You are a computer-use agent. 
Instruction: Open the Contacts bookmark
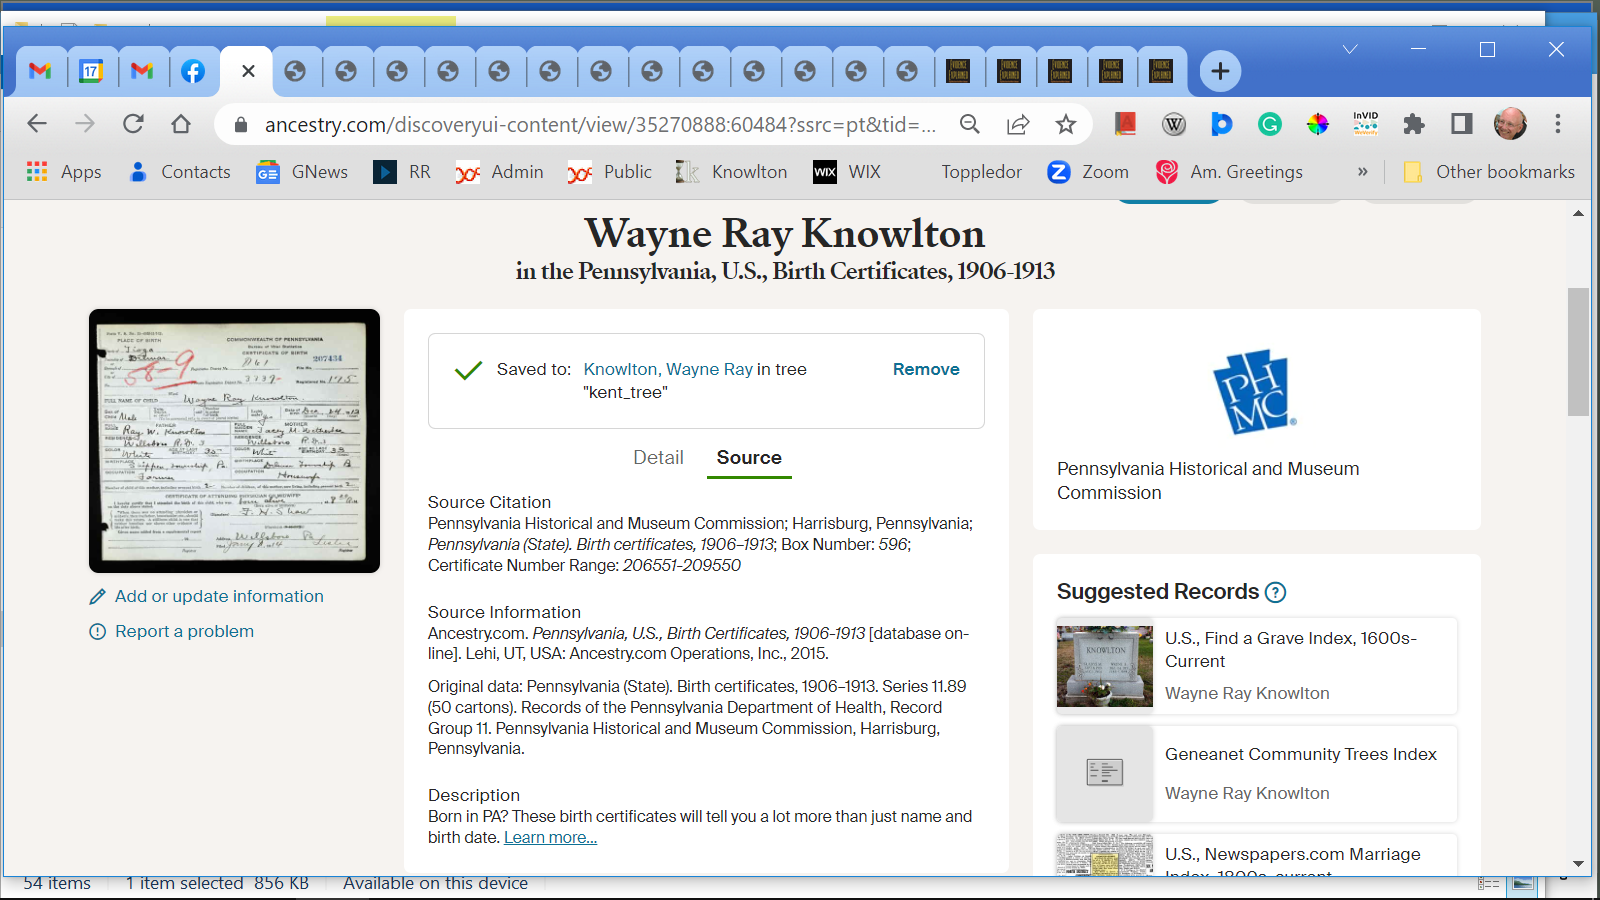point(180,172)
